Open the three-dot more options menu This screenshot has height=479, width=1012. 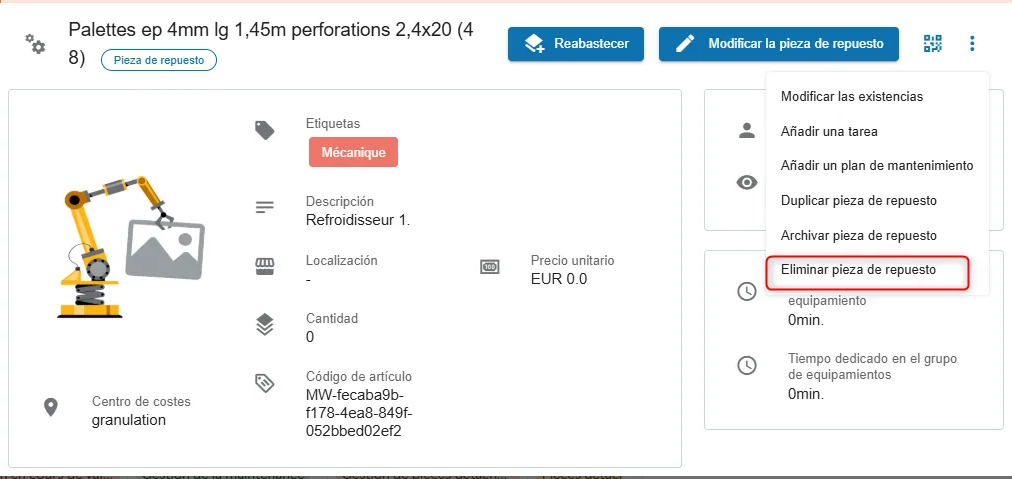pyautogui.click(x=972, y=43)
